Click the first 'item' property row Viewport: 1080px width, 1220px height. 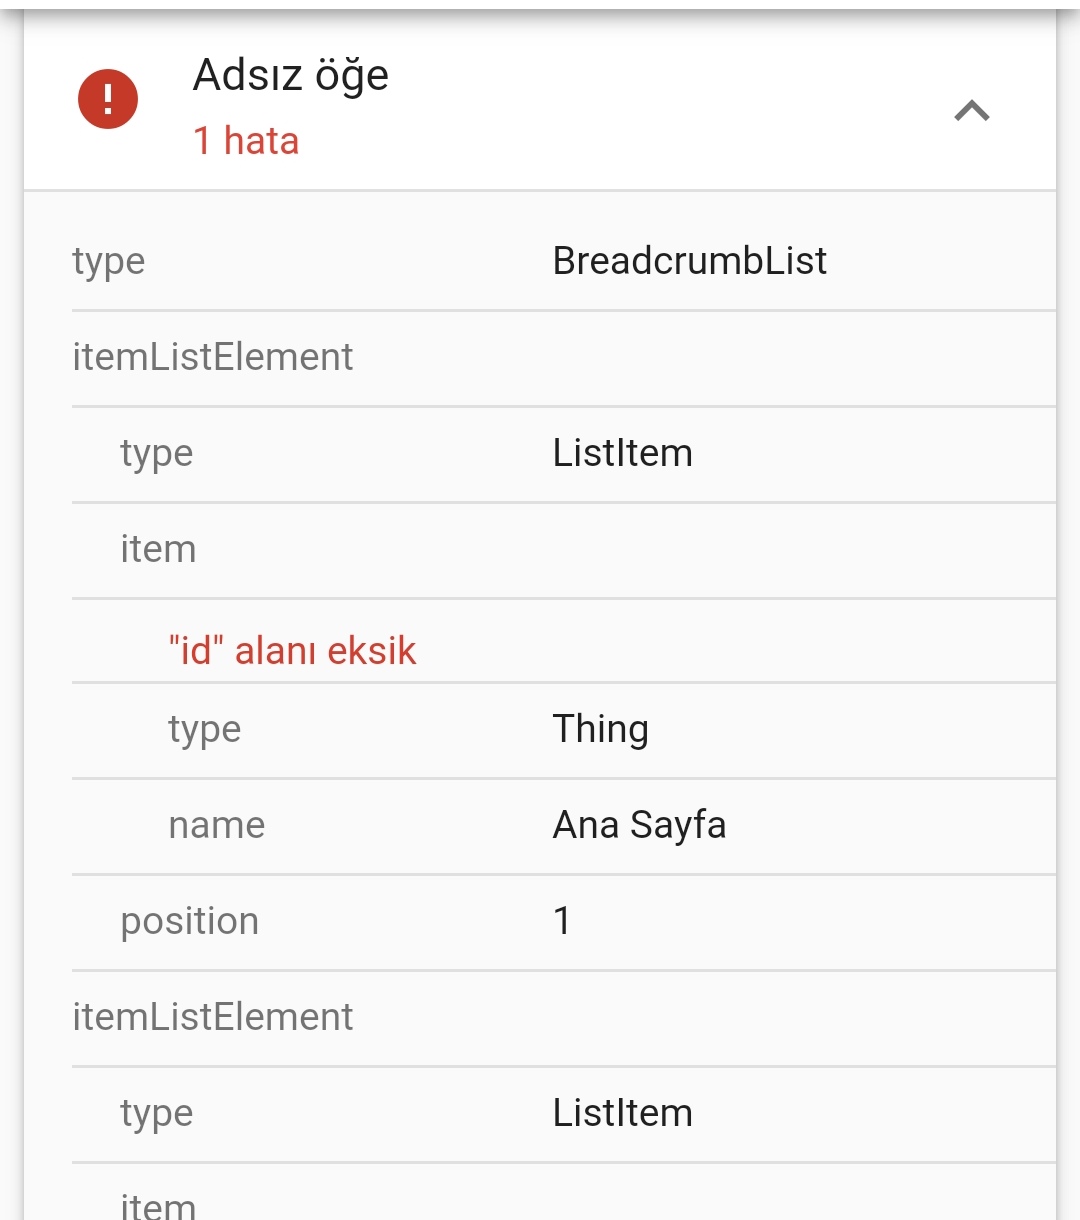(x=564, y=549)
